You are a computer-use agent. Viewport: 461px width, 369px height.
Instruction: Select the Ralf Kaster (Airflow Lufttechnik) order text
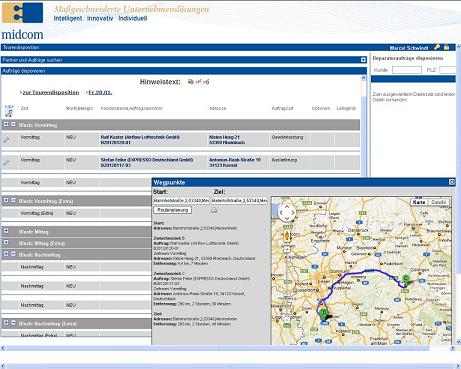140,140
